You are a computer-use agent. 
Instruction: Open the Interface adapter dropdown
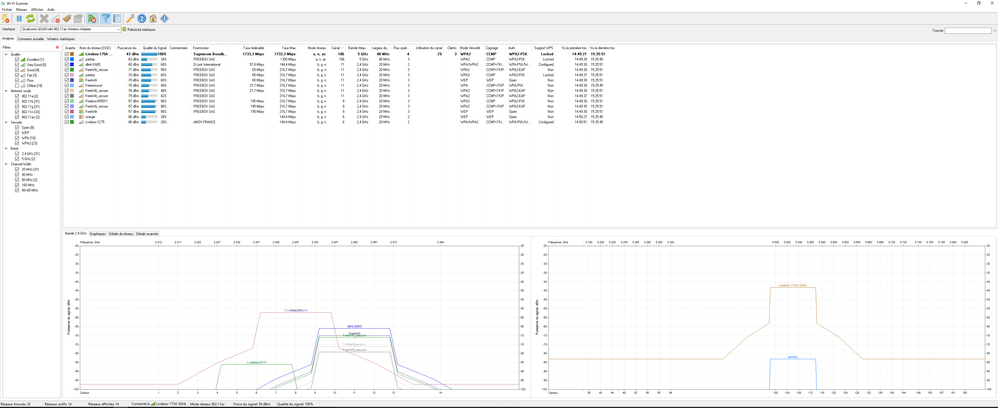click(118, 29)
